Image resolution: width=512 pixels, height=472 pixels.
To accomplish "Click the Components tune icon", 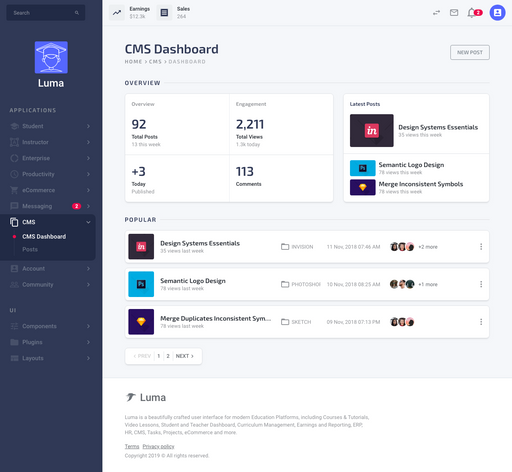I will point(14,326).
